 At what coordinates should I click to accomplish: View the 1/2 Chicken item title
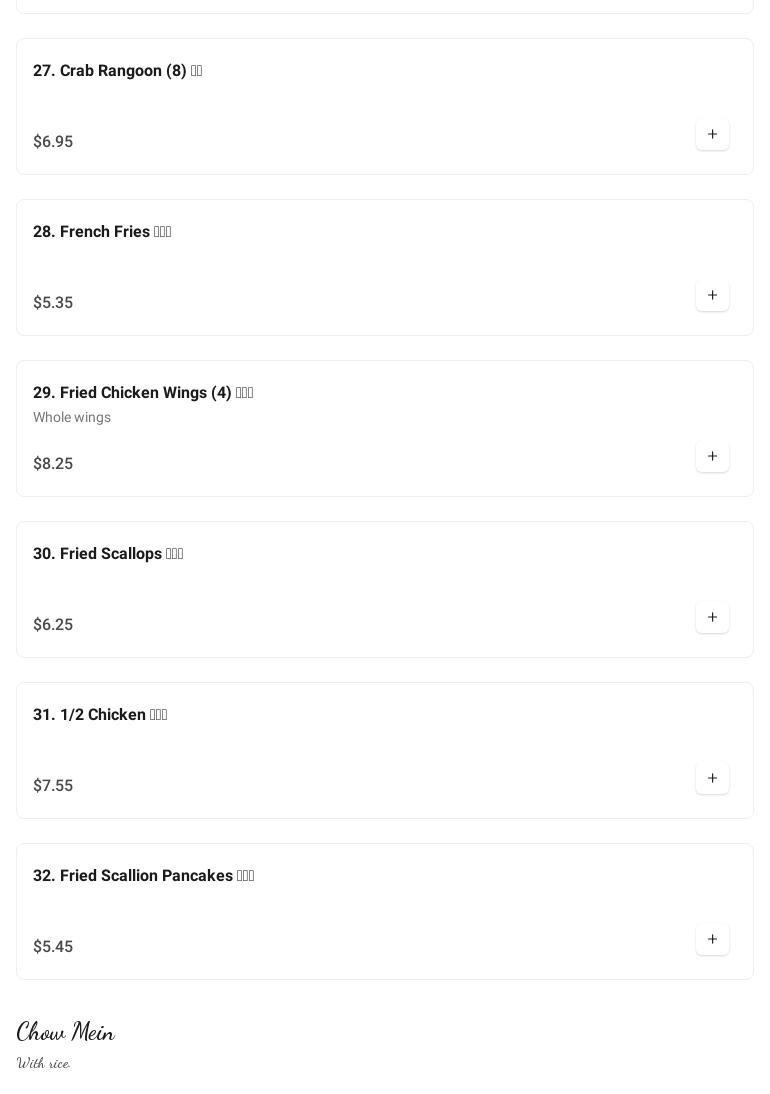[100, 715]
